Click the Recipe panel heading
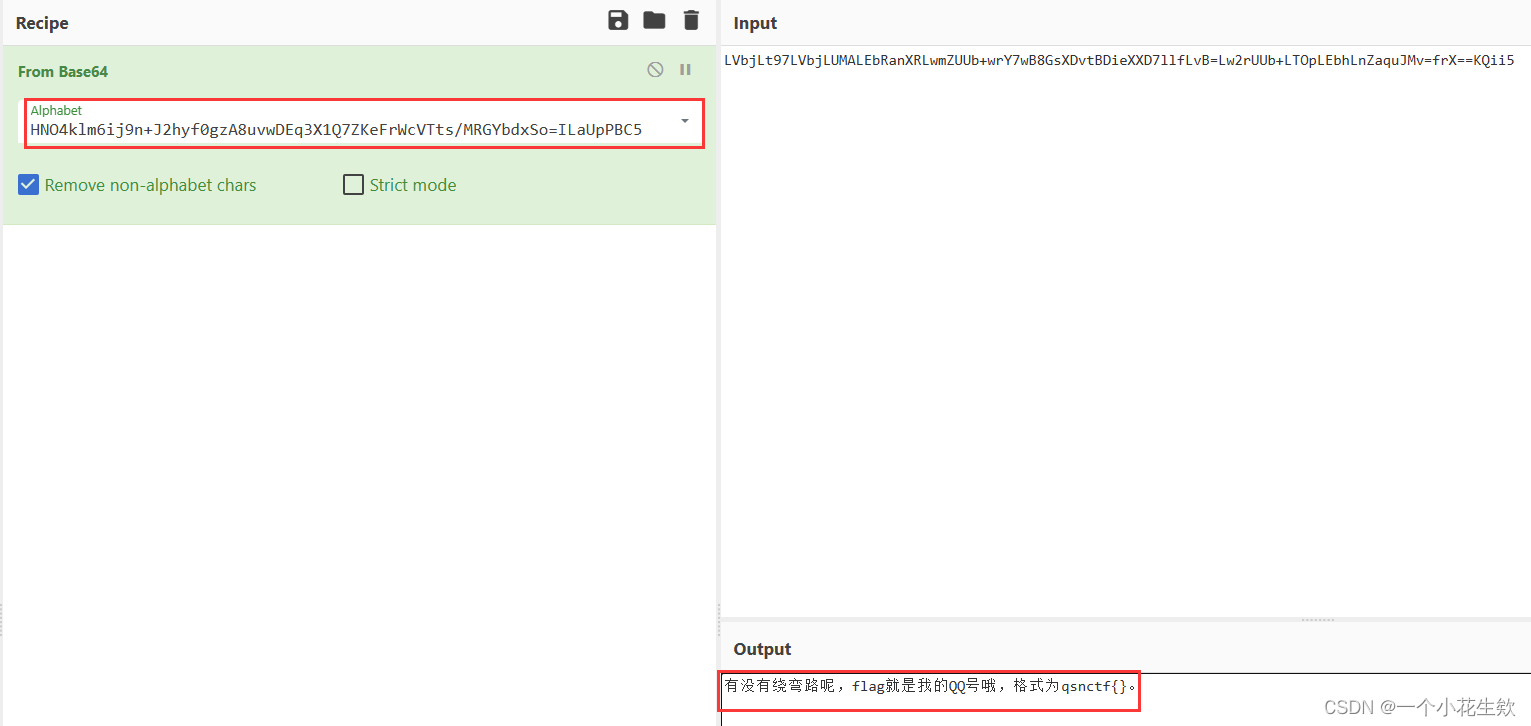Image resolution: width=1531 pixels, height=726 pixels. click(x=42, y=23)
